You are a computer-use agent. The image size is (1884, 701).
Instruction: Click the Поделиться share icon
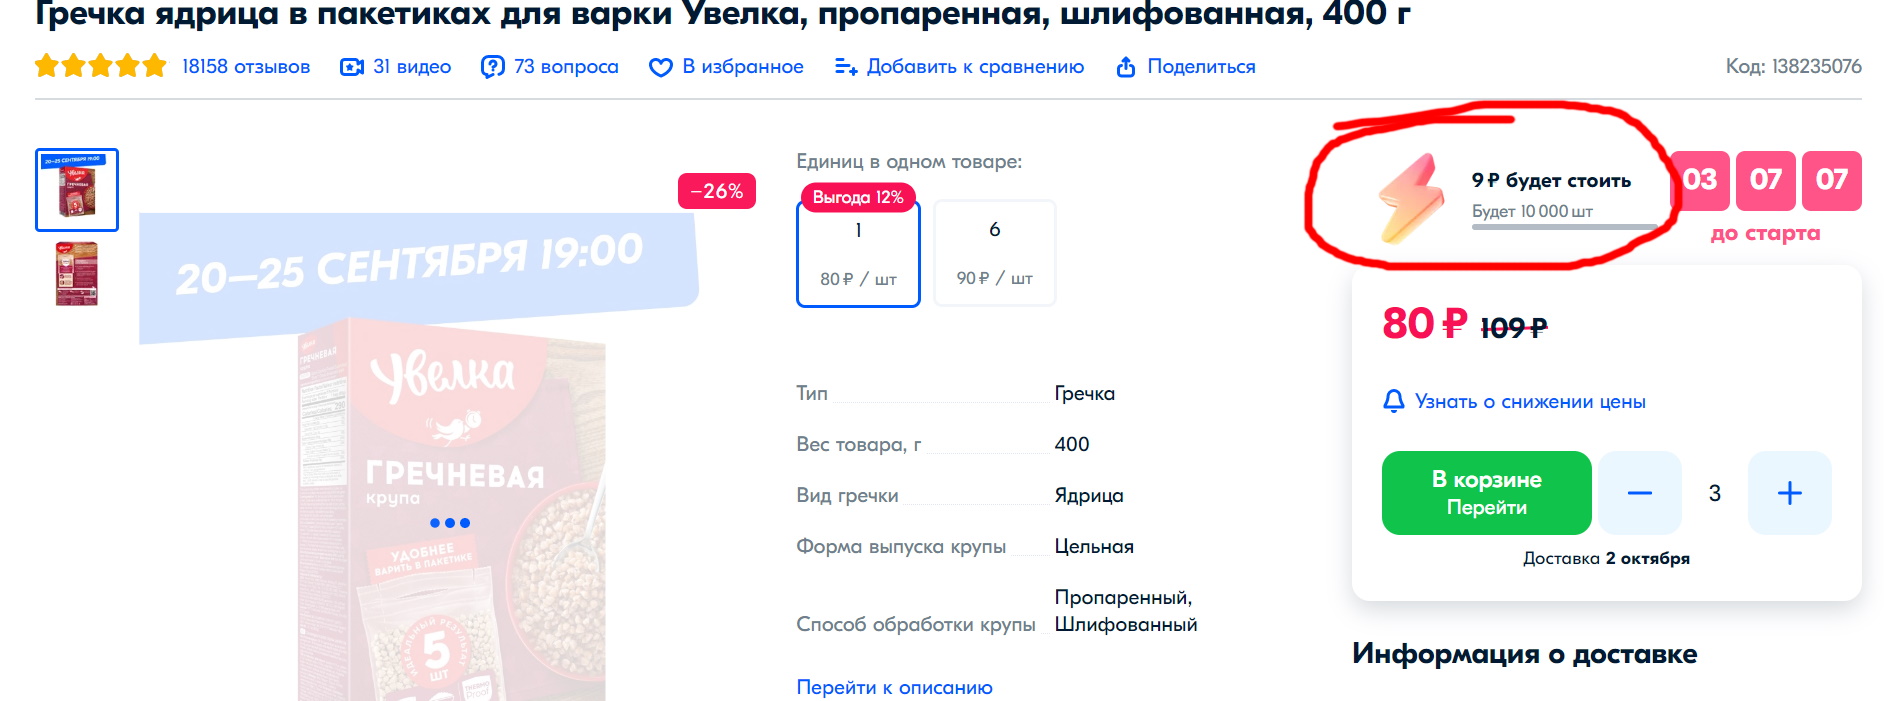pyautogui.click(x=1126, y=67)
